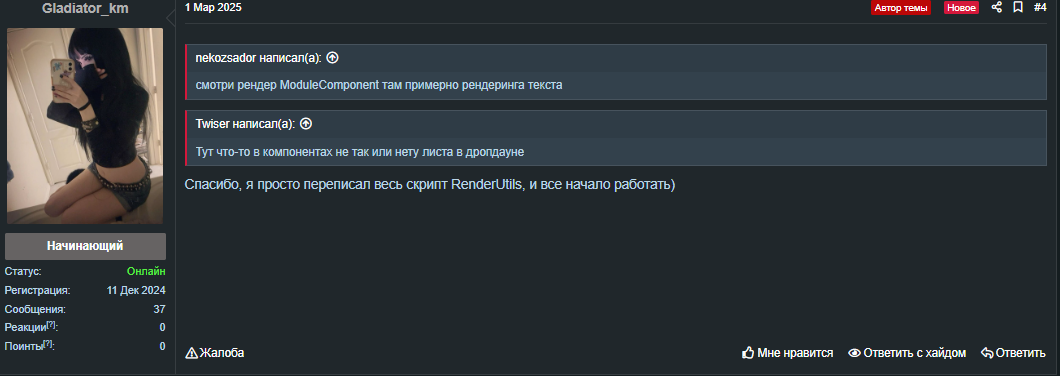Open the Поинты question mark hint
The height and width of the screenshot is (376, 1060).
47,344
